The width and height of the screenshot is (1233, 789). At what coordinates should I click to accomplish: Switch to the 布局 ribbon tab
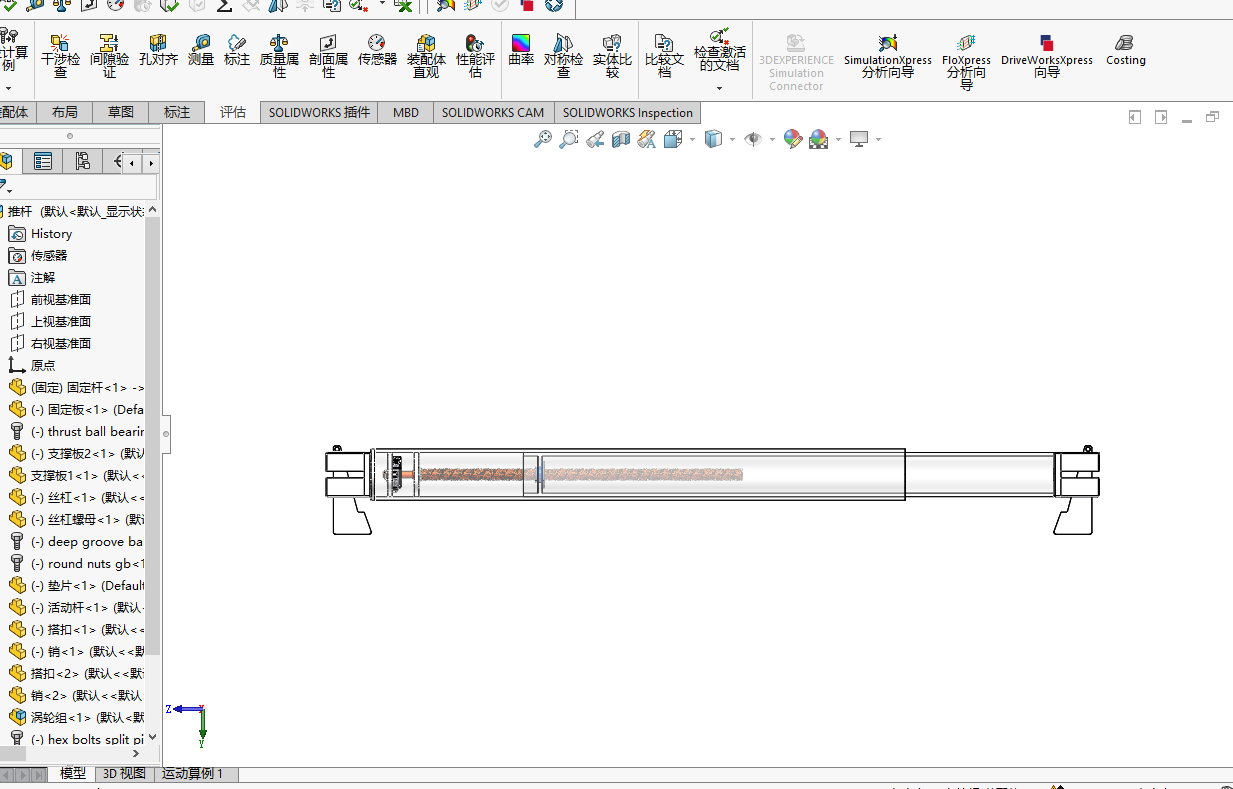pos(65,112)
